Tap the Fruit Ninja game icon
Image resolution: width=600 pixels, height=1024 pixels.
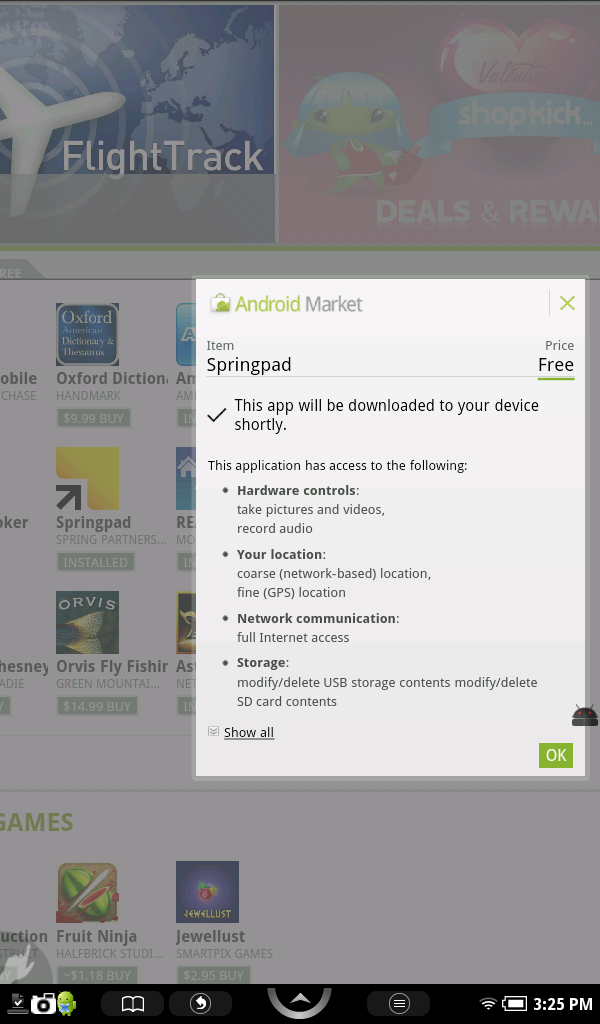tap(87, 893)
